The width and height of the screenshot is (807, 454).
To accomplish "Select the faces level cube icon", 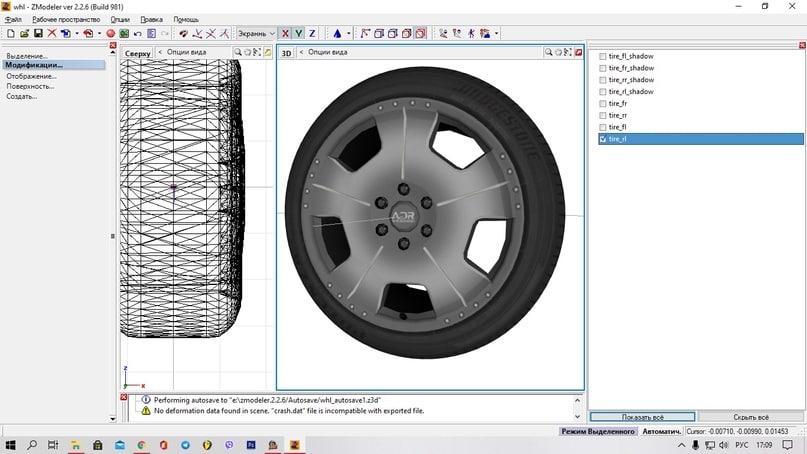I will click(x=393, y=33).
